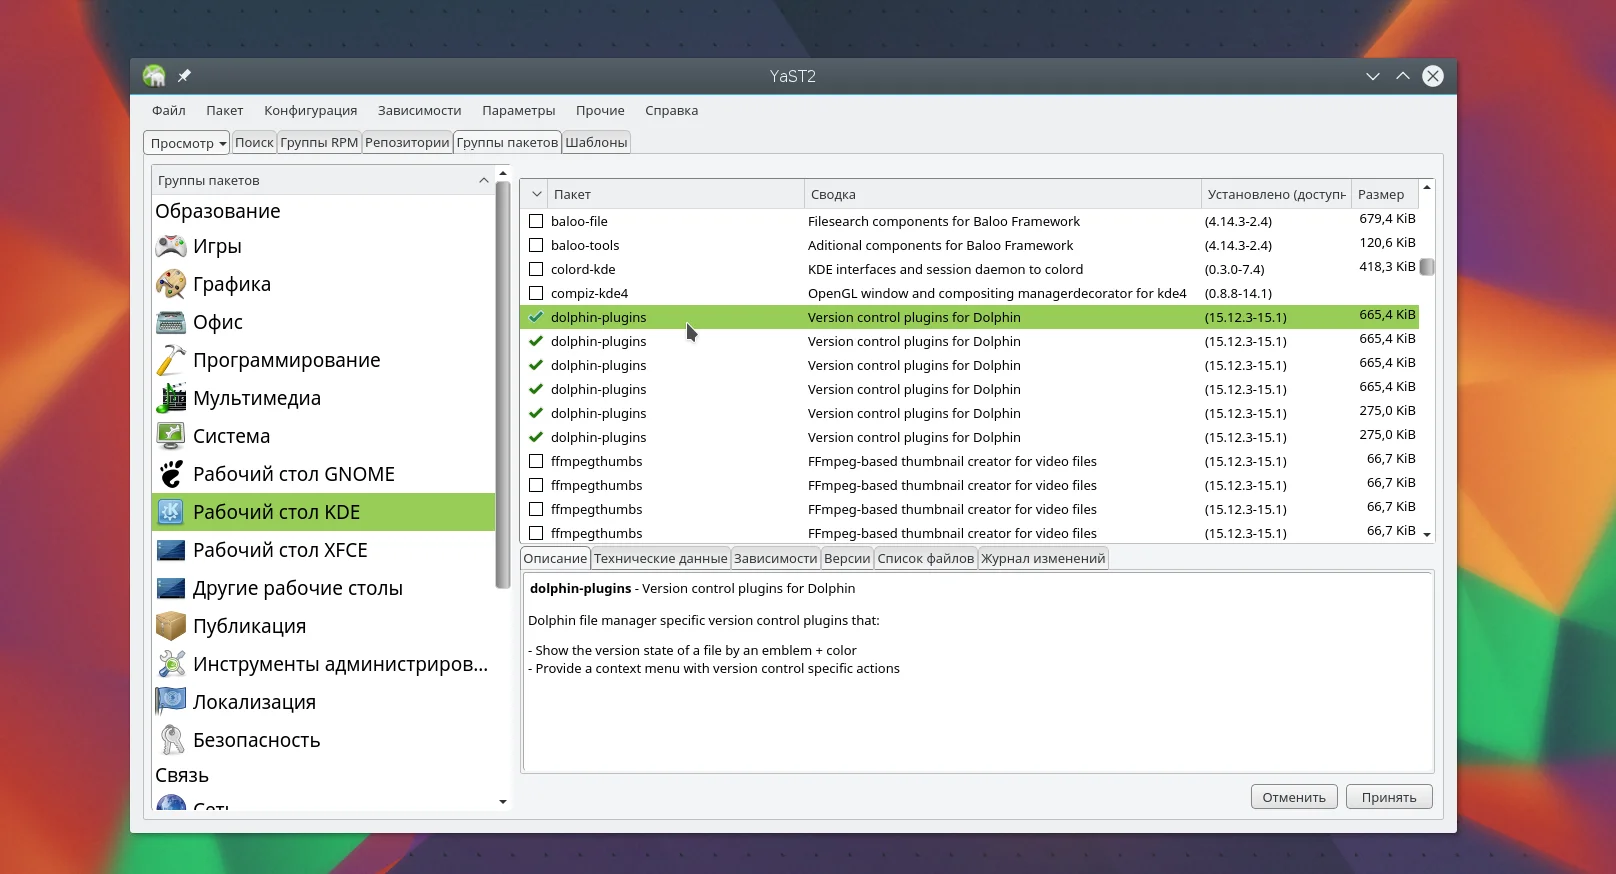Check the baloo-file package checkbox
This screenshot has width=1616, height=874.
click(x=536, y=221)
